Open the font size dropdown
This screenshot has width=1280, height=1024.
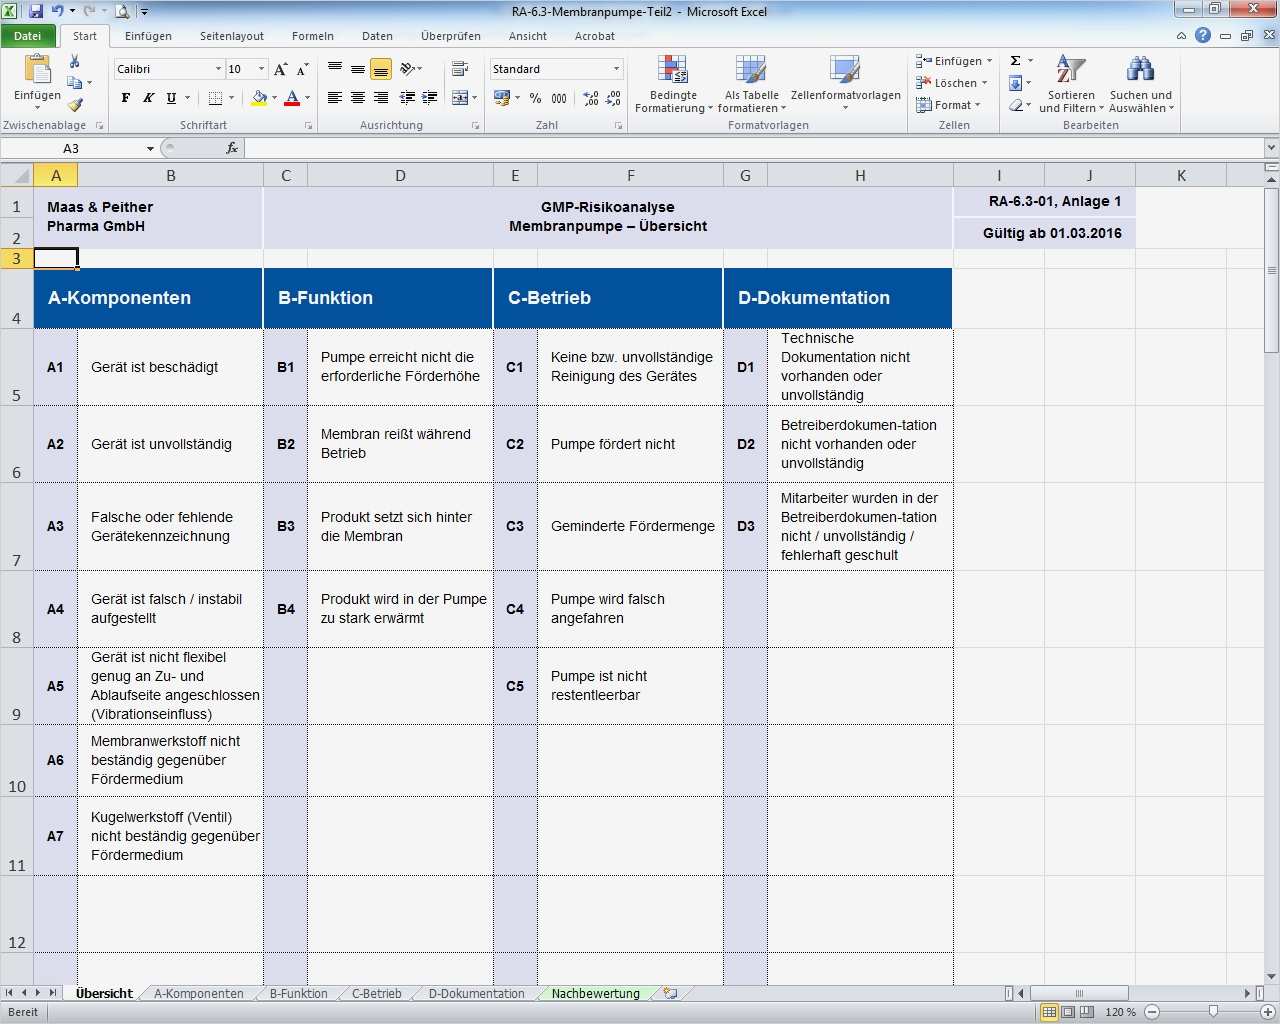tap(262, 69)
